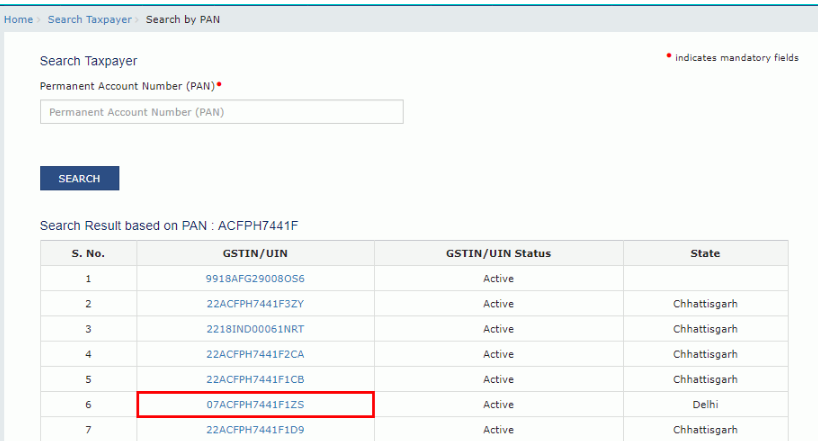Viewport: 818px width, 443px height.
Task: Open GSTIN 9918AFG29008OS6 link
Action: pos(255,278)
